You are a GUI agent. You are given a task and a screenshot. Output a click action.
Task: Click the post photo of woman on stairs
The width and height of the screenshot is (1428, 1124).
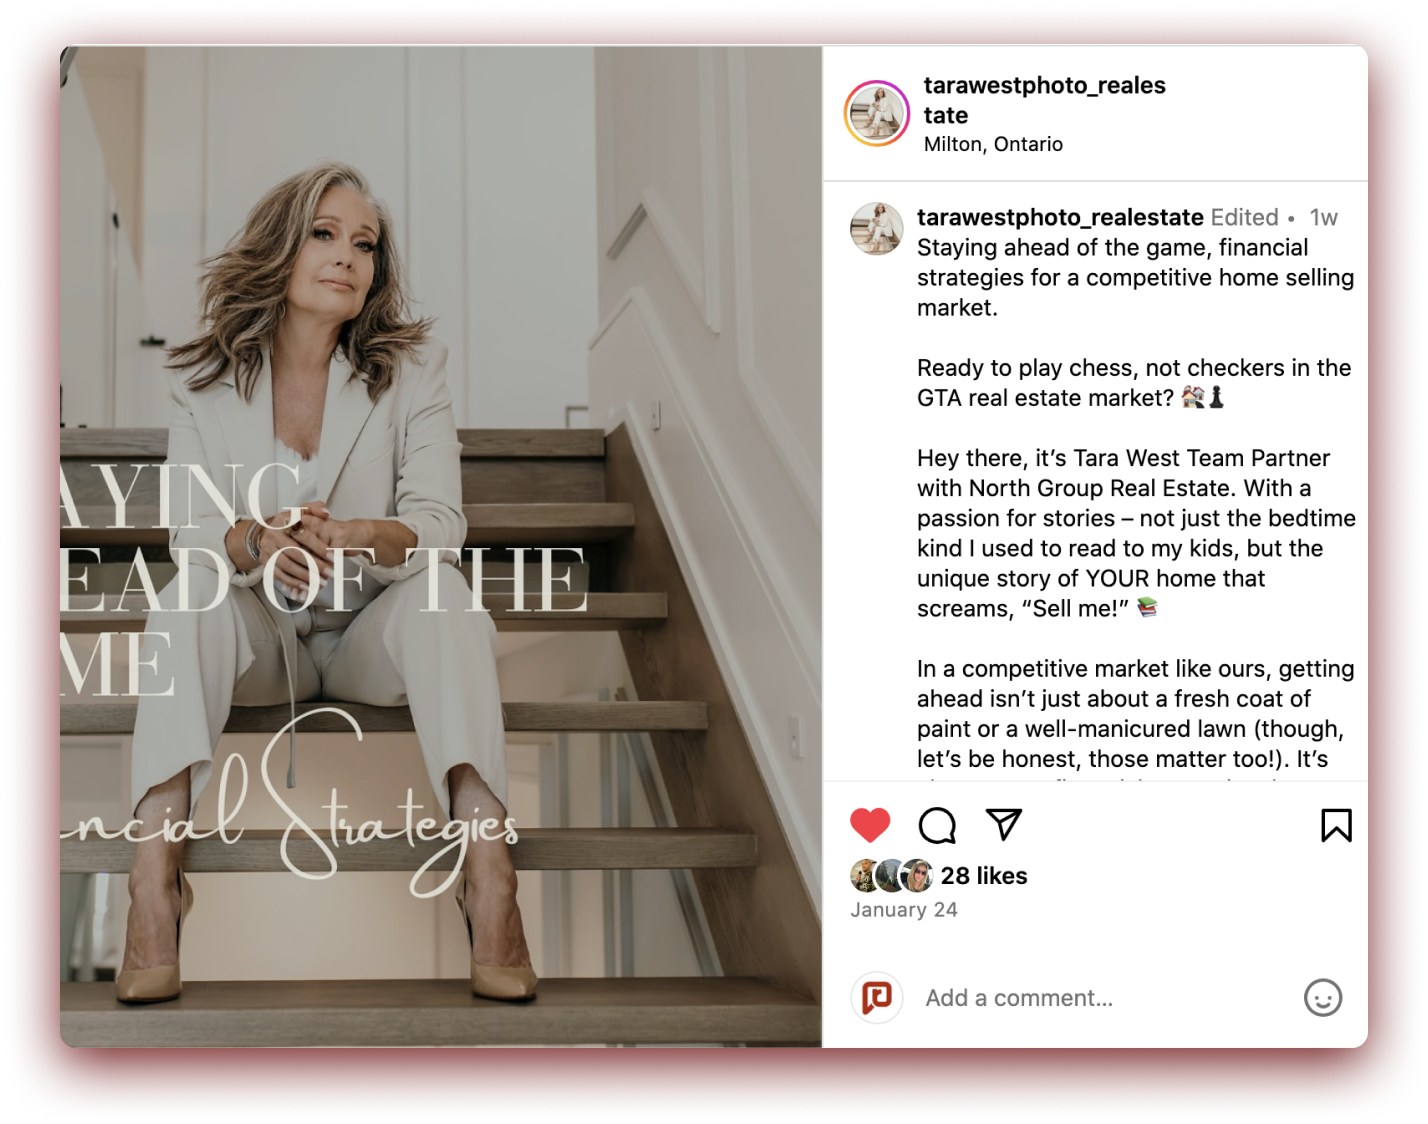tap(441, 546)
